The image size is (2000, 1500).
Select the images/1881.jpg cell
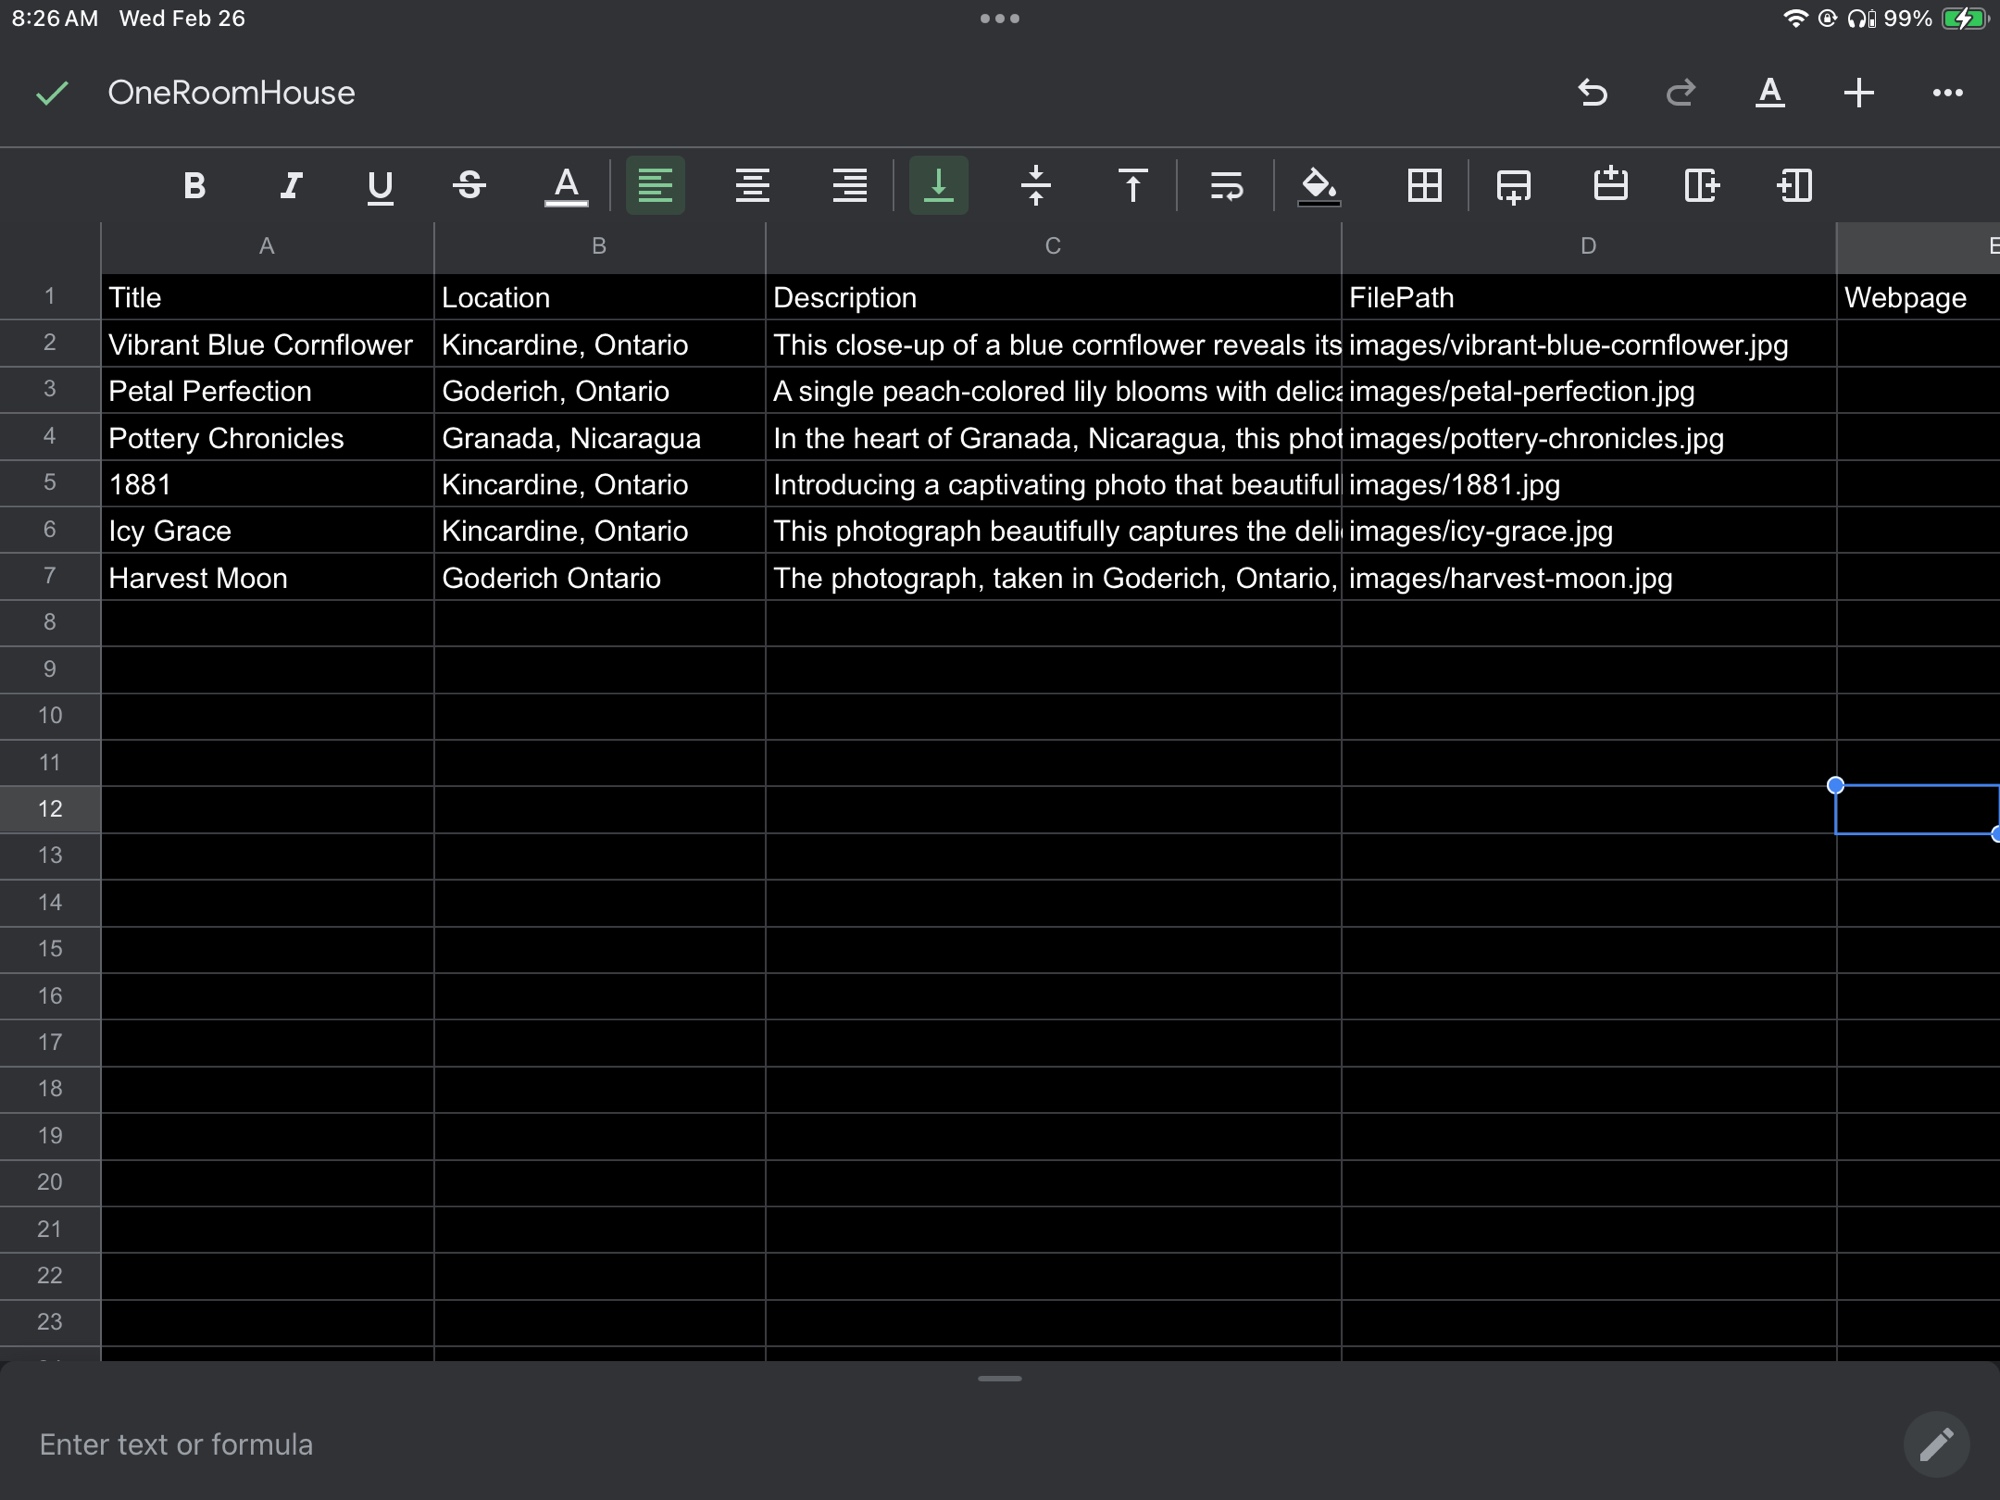1588,484
